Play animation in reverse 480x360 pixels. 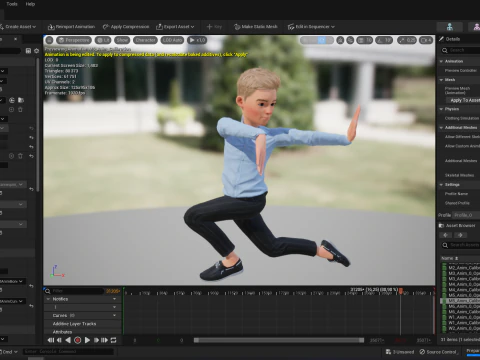[68, 340]
